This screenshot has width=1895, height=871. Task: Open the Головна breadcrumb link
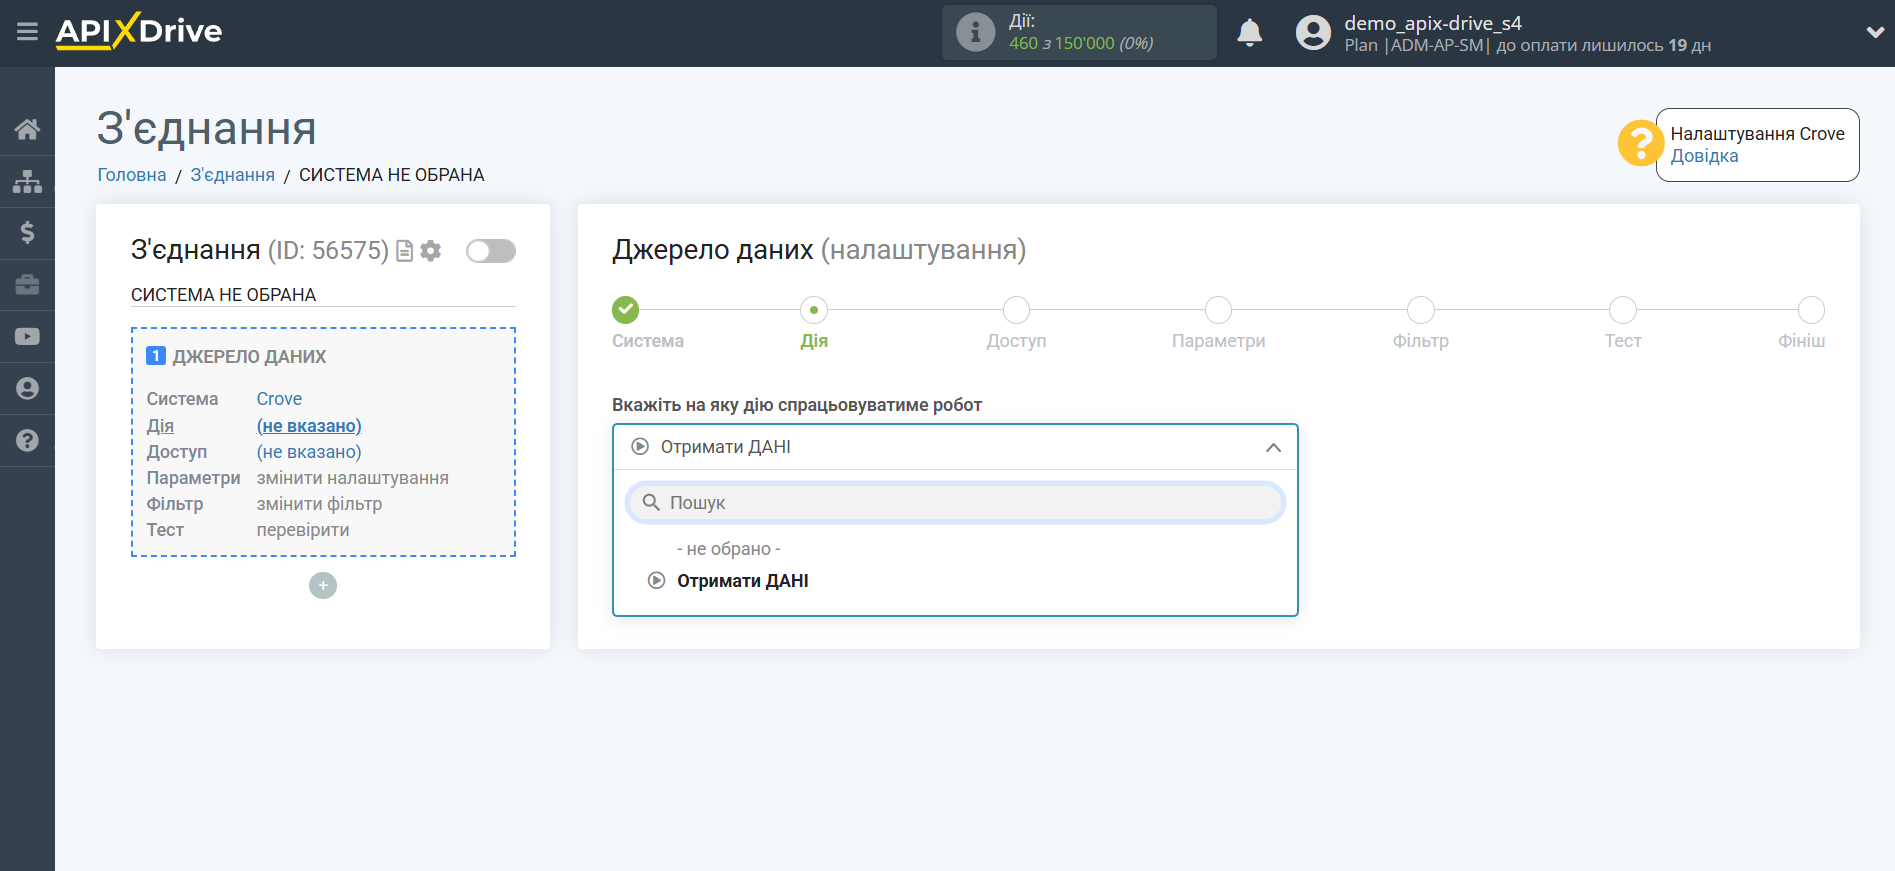[x=131, y=175]
